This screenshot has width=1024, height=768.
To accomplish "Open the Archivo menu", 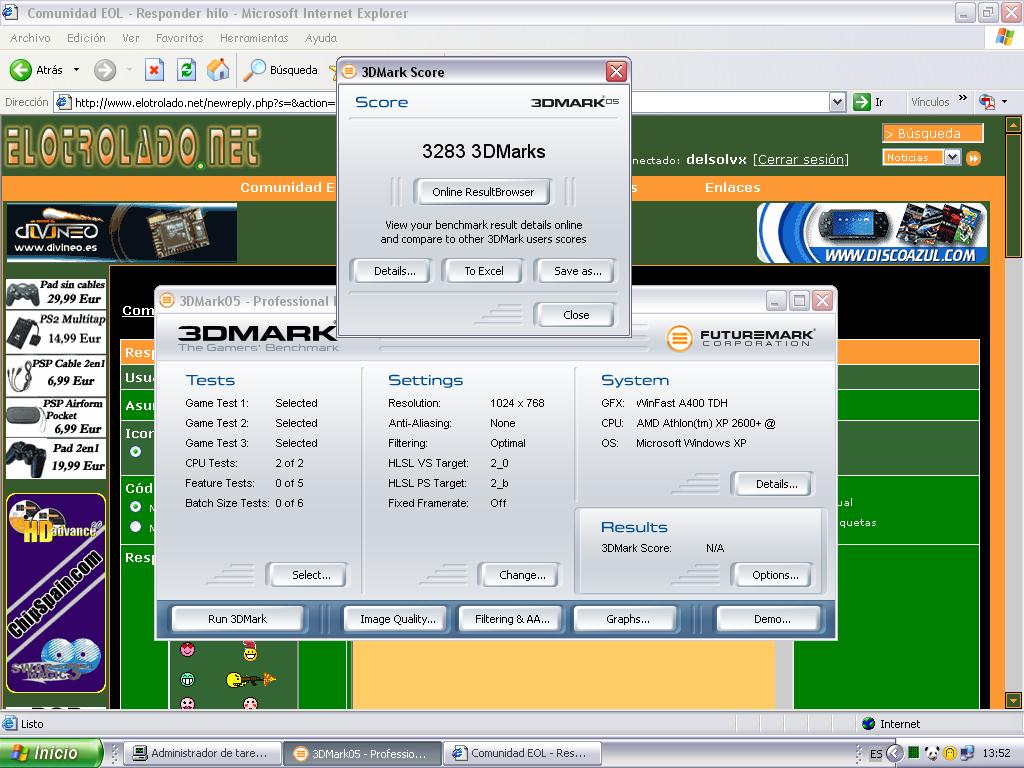I will click(30, 38).
